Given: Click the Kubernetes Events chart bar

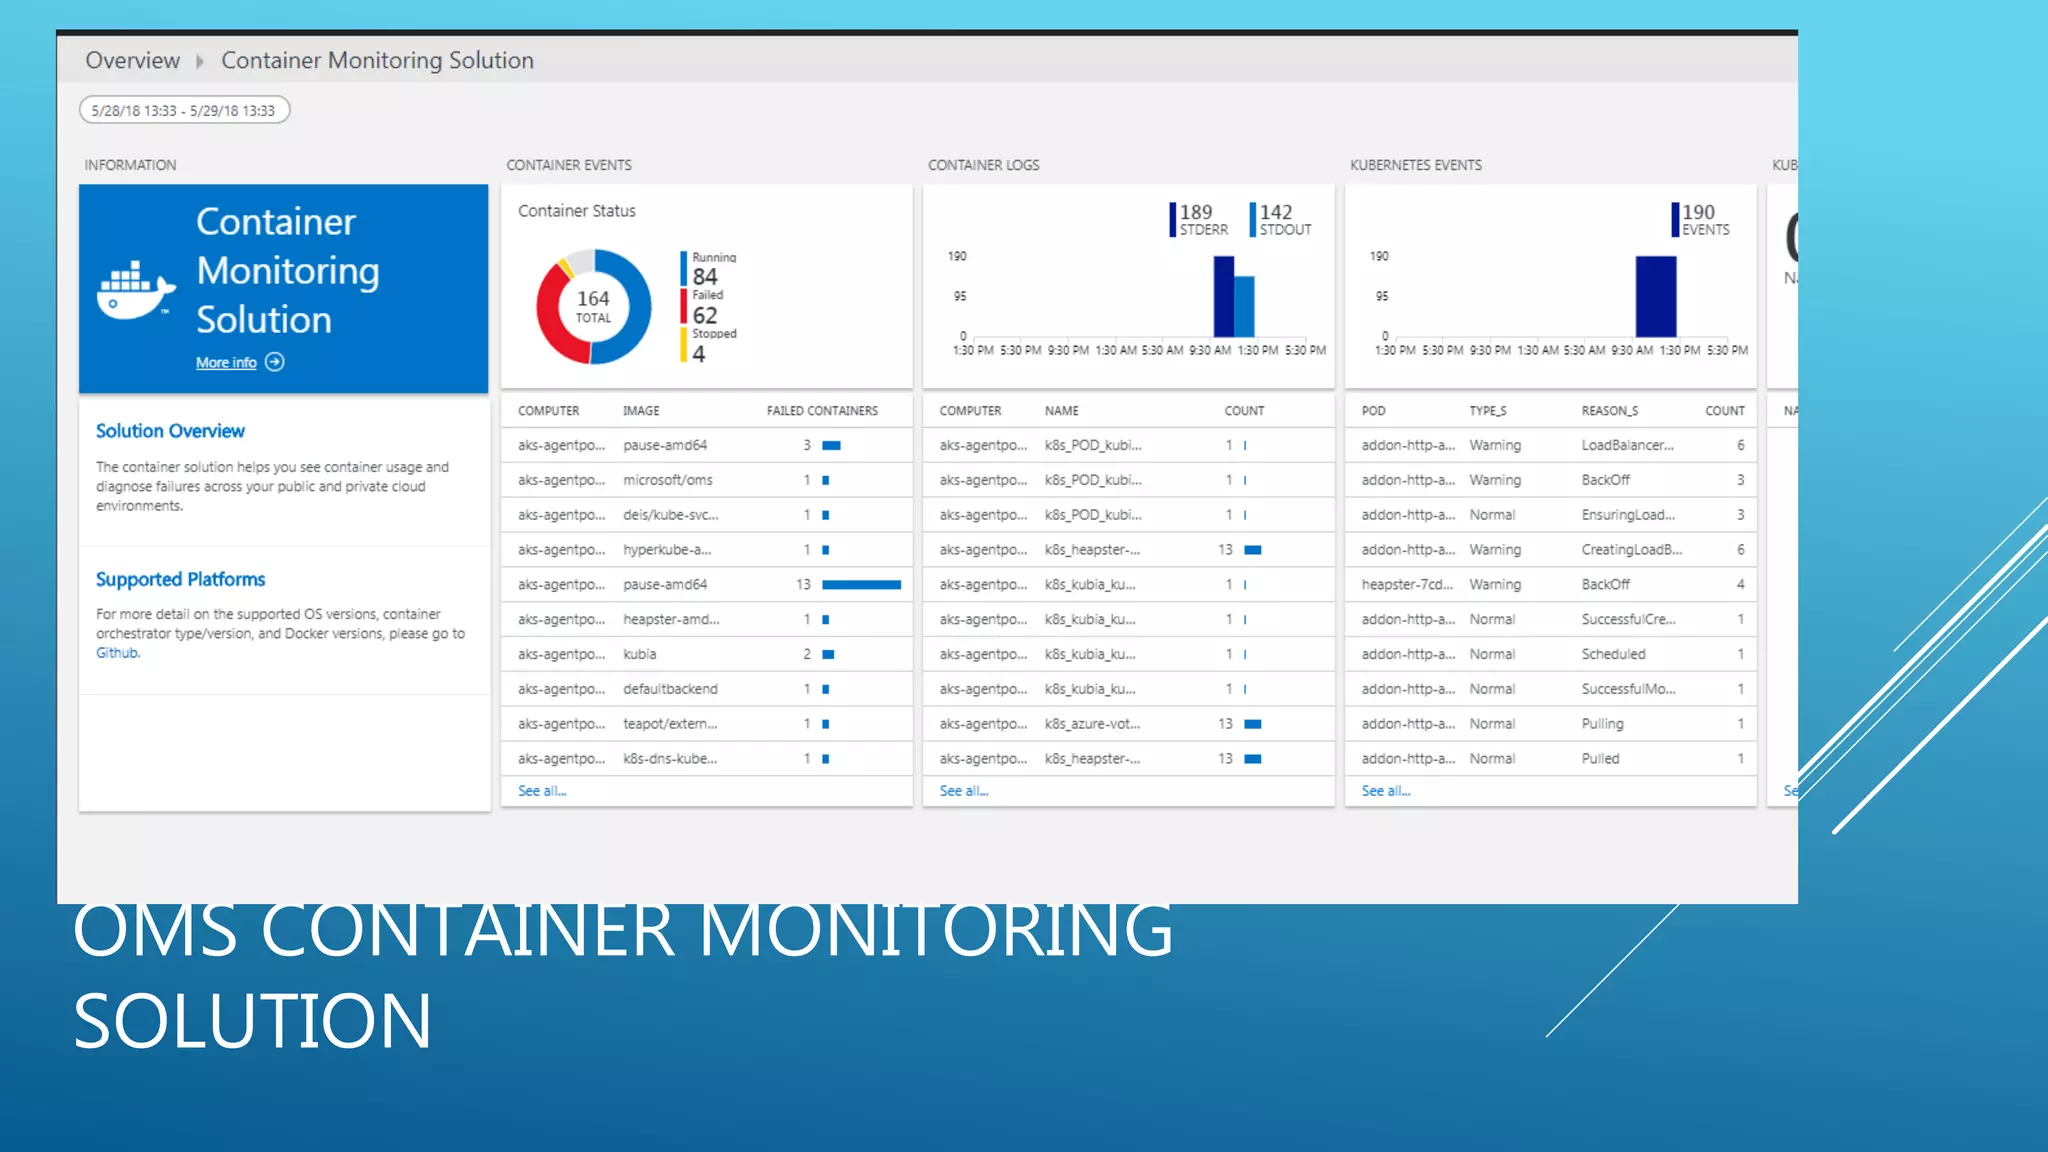Looking at the screenshot, I should [1655, 297].
